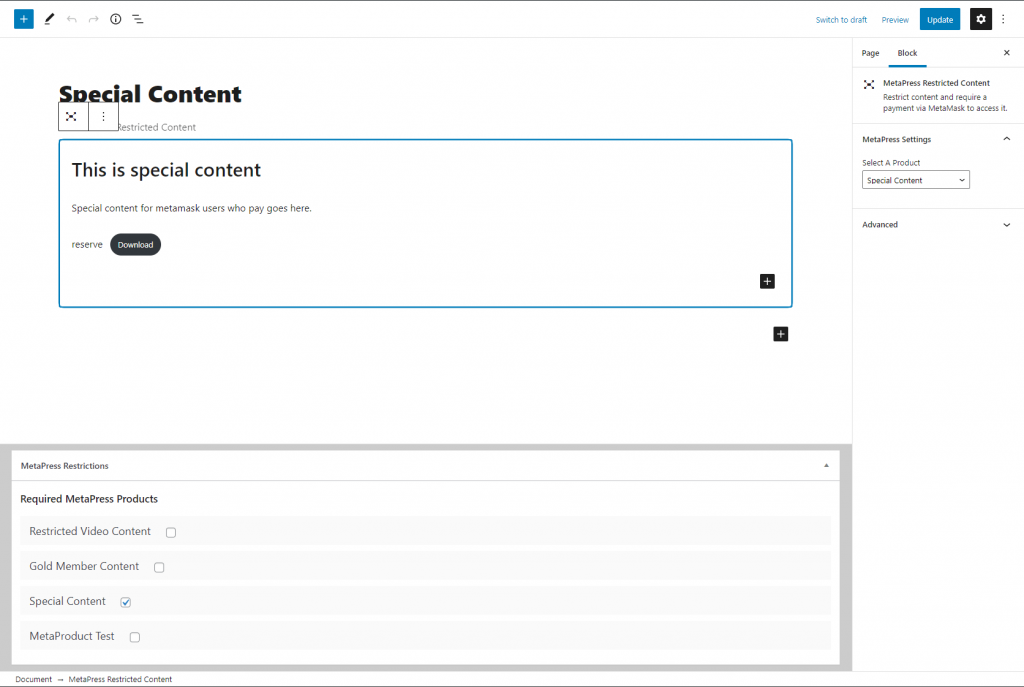Click the Update button
Viewport: 1024px width, 687px height.
click(x=939, y=18)
